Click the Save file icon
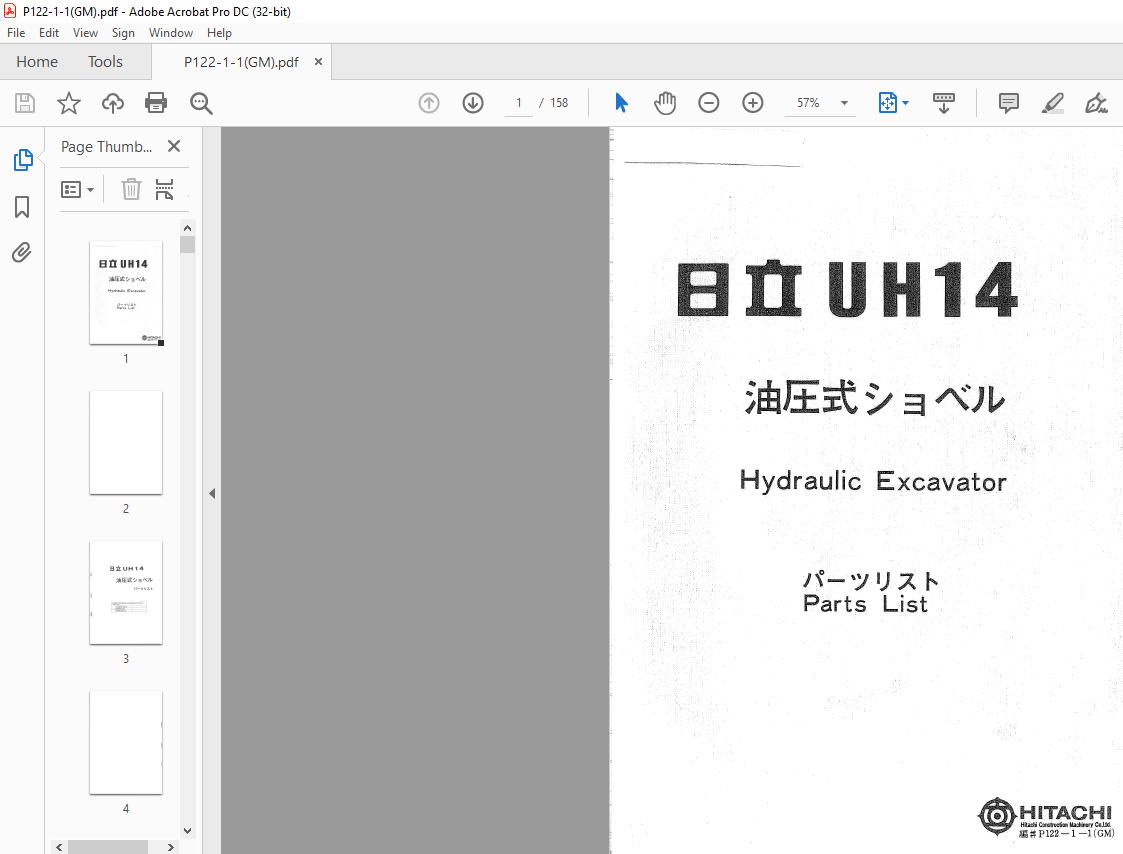 pos(25,103)
